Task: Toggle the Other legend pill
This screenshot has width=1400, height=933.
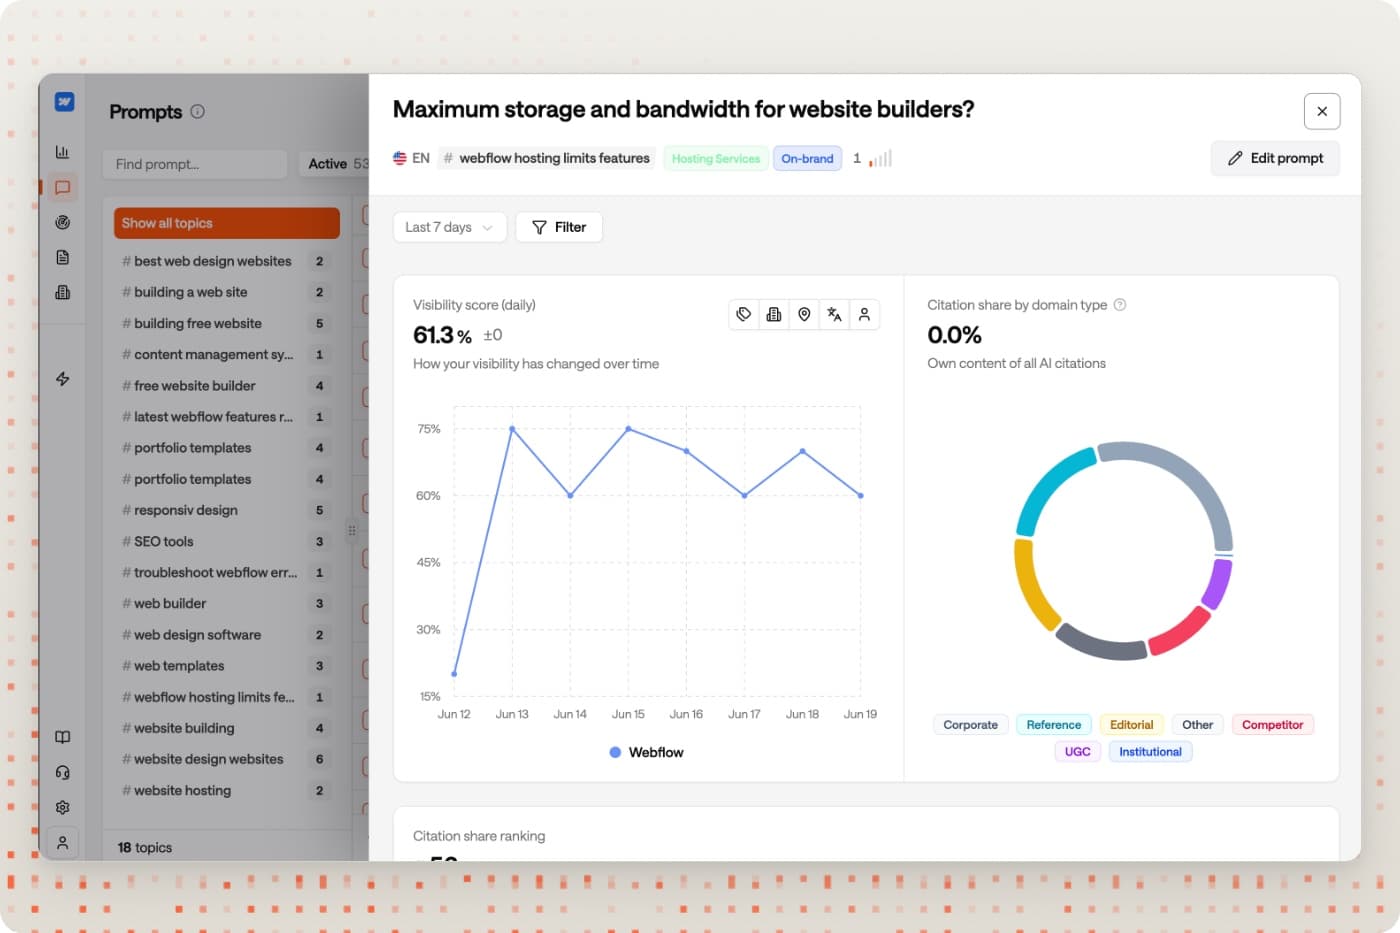Action: click(x=1197, y=725)
